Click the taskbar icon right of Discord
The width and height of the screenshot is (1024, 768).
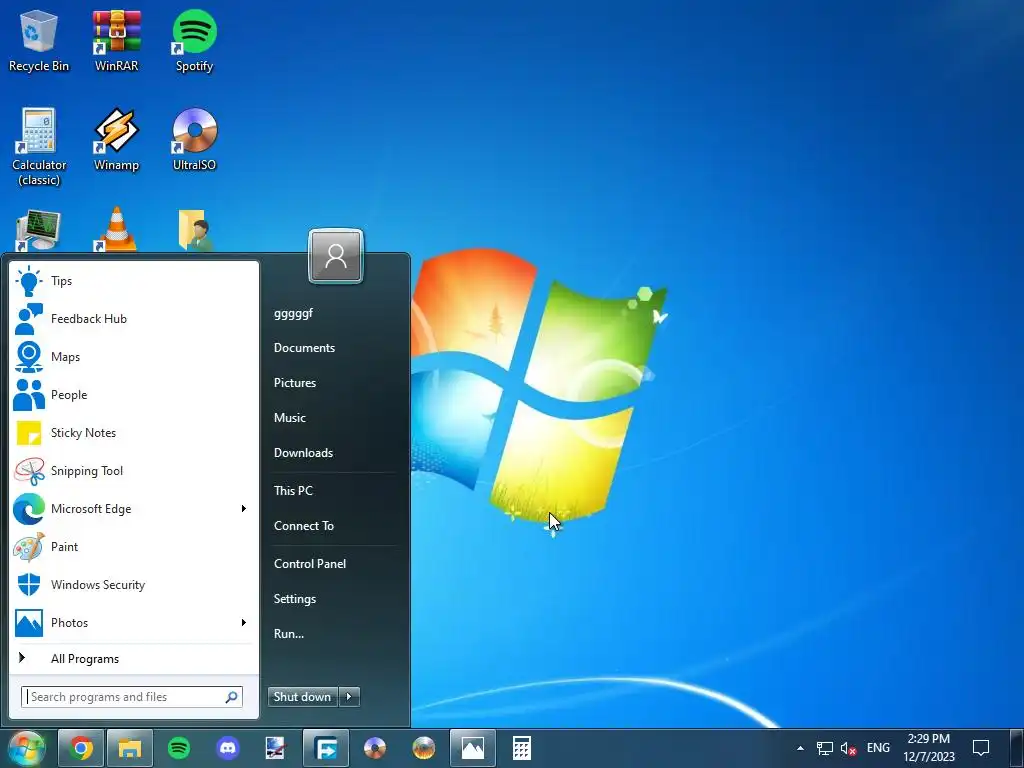pos(275,748)
